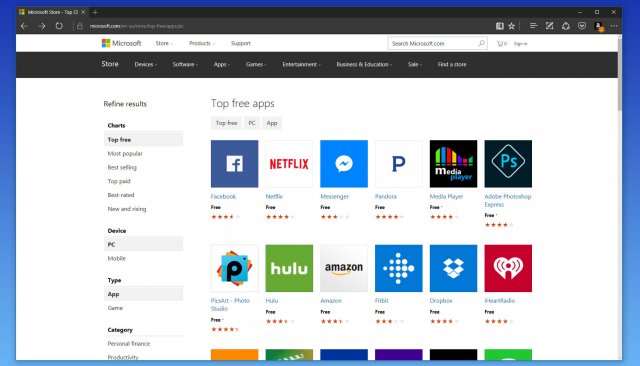Open the Edge Hub icon
This screenshot has height=366, width=640.
(533, 26)
